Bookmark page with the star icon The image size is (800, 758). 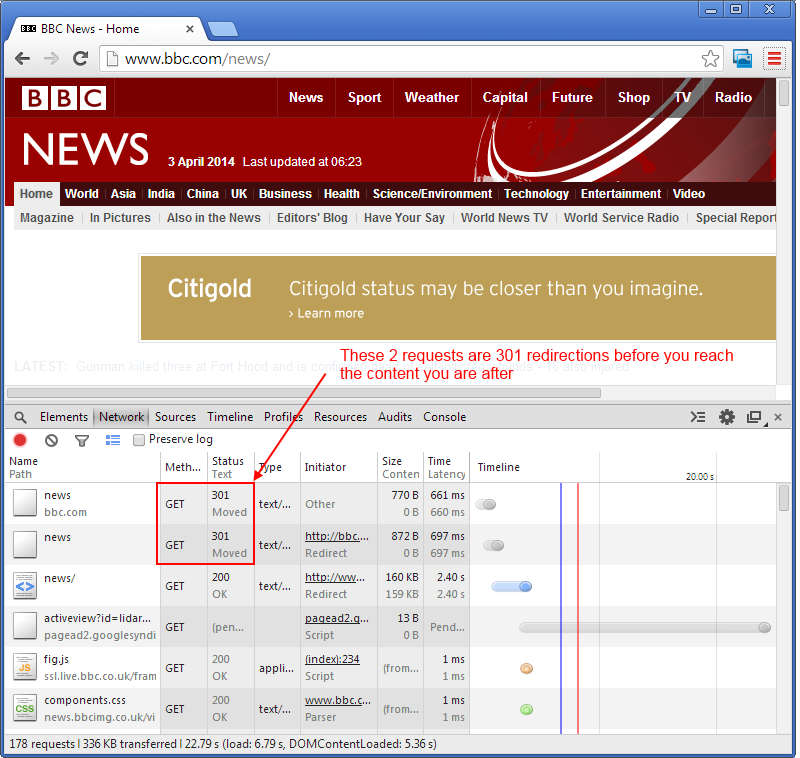click(710, 59)
